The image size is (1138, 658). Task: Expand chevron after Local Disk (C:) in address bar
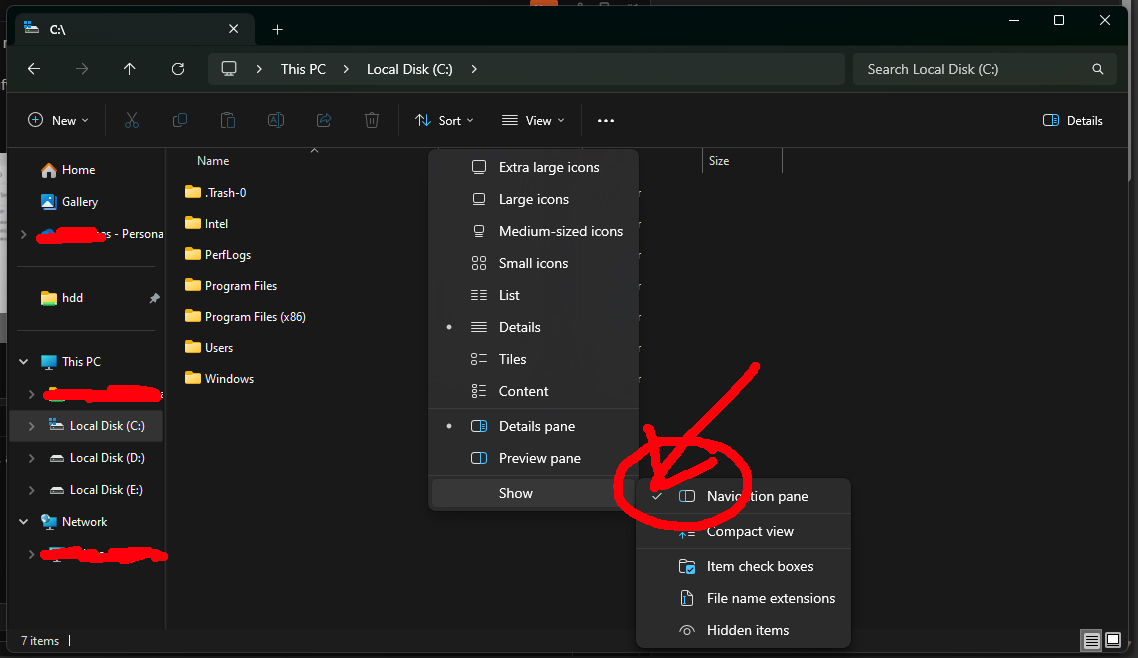474,69
